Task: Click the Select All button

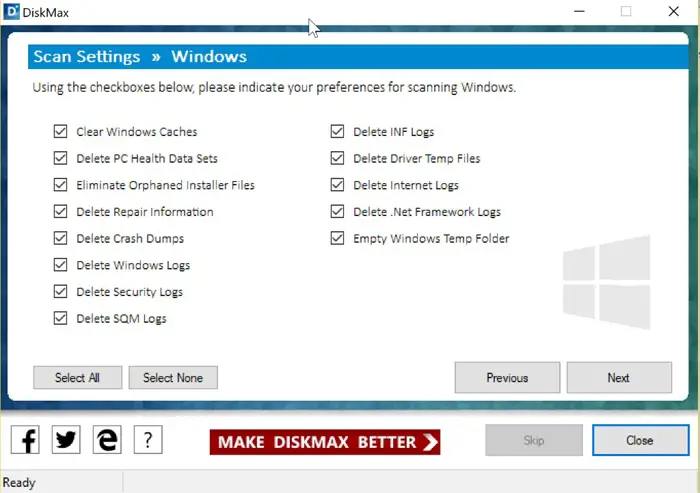Action: pos(77,378)
